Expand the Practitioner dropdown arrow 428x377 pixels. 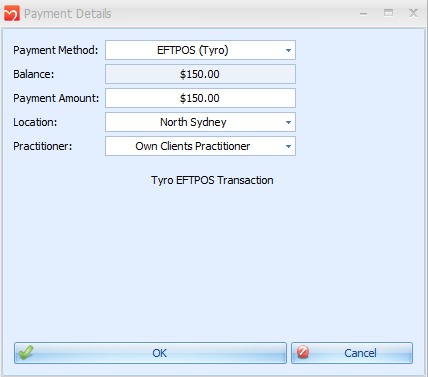coord(288,146)
